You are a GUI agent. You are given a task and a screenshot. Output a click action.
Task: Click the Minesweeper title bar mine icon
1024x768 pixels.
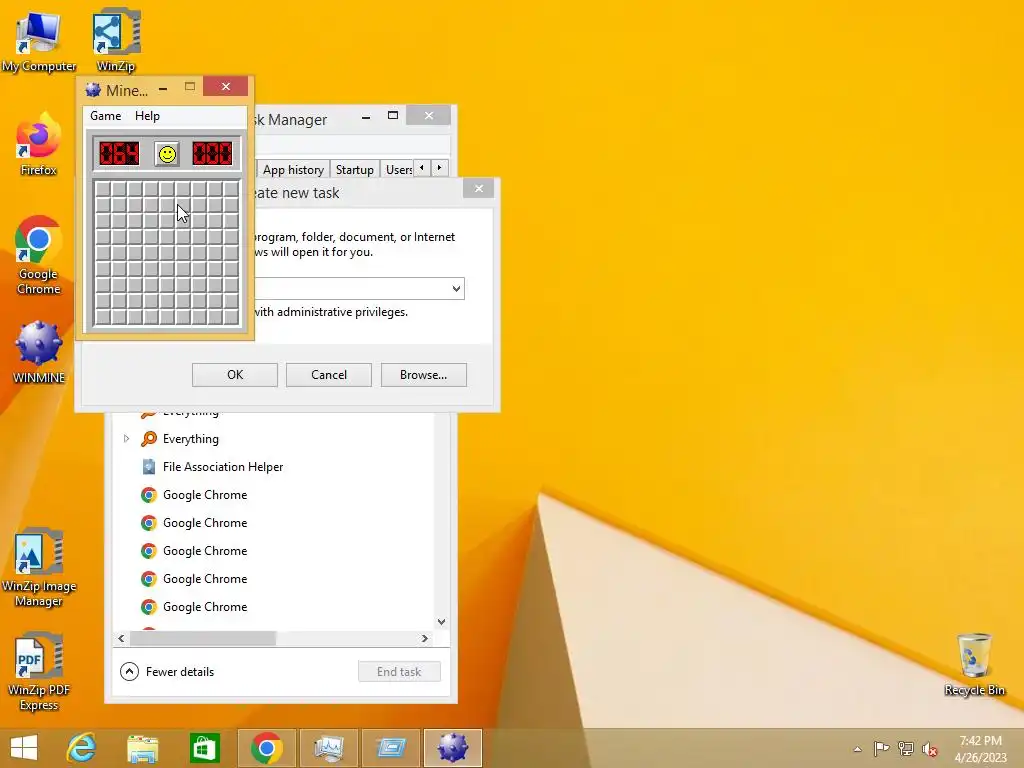point(93,90)
